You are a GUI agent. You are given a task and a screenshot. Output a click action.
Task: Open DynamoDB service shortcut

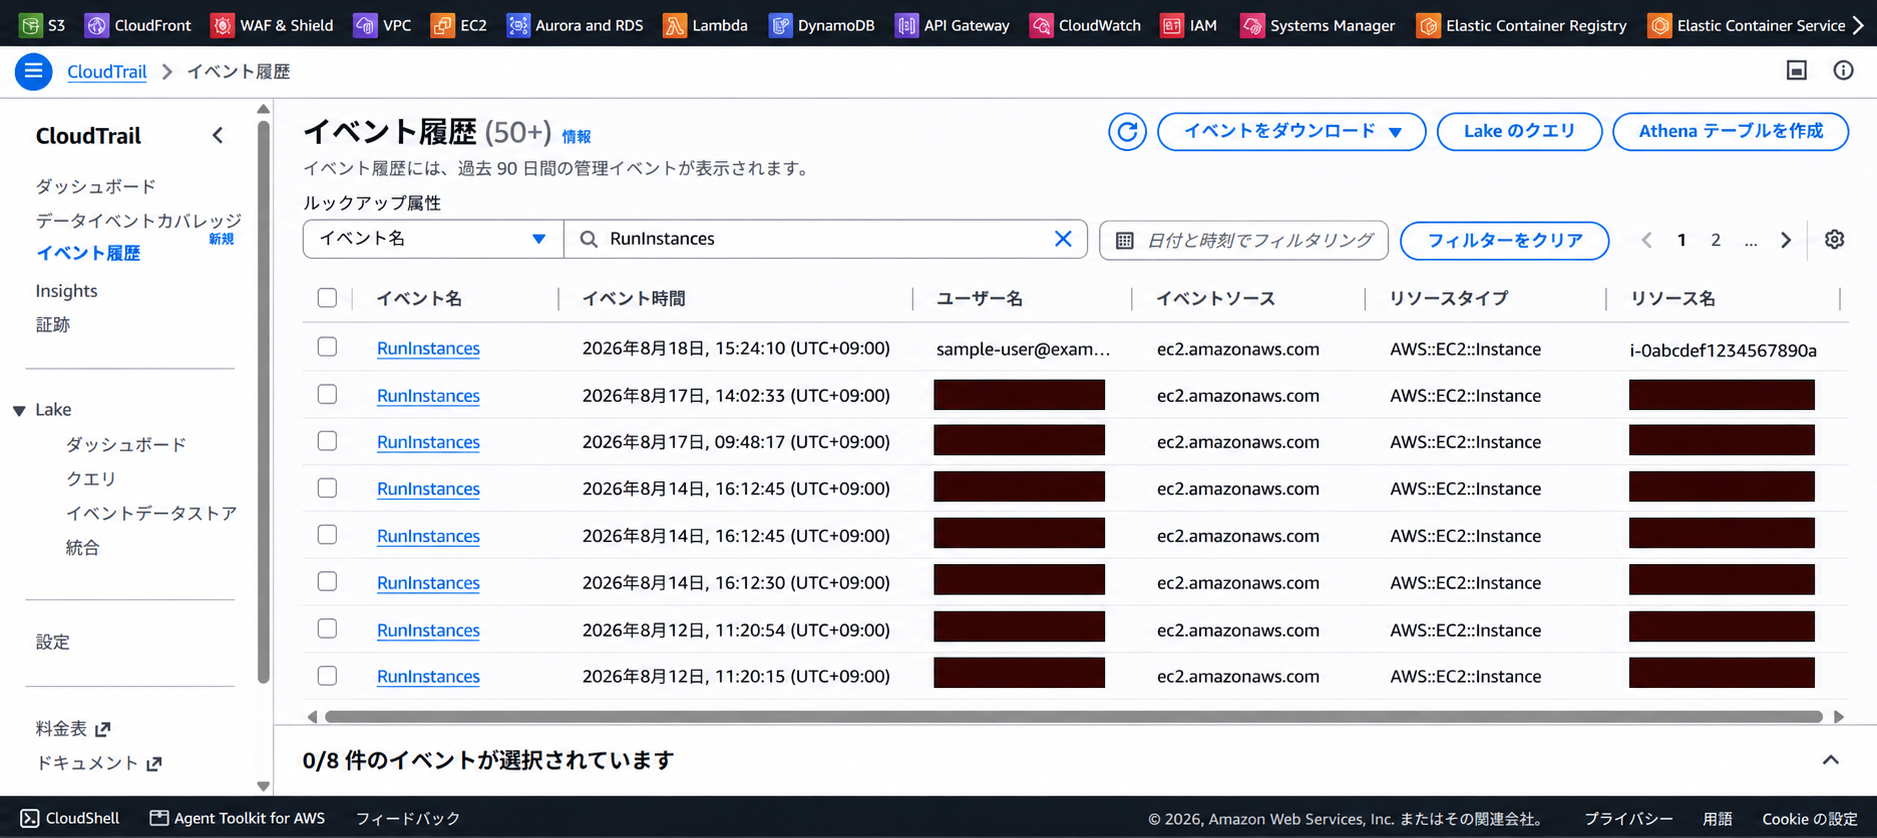click(x=822, y=25)
